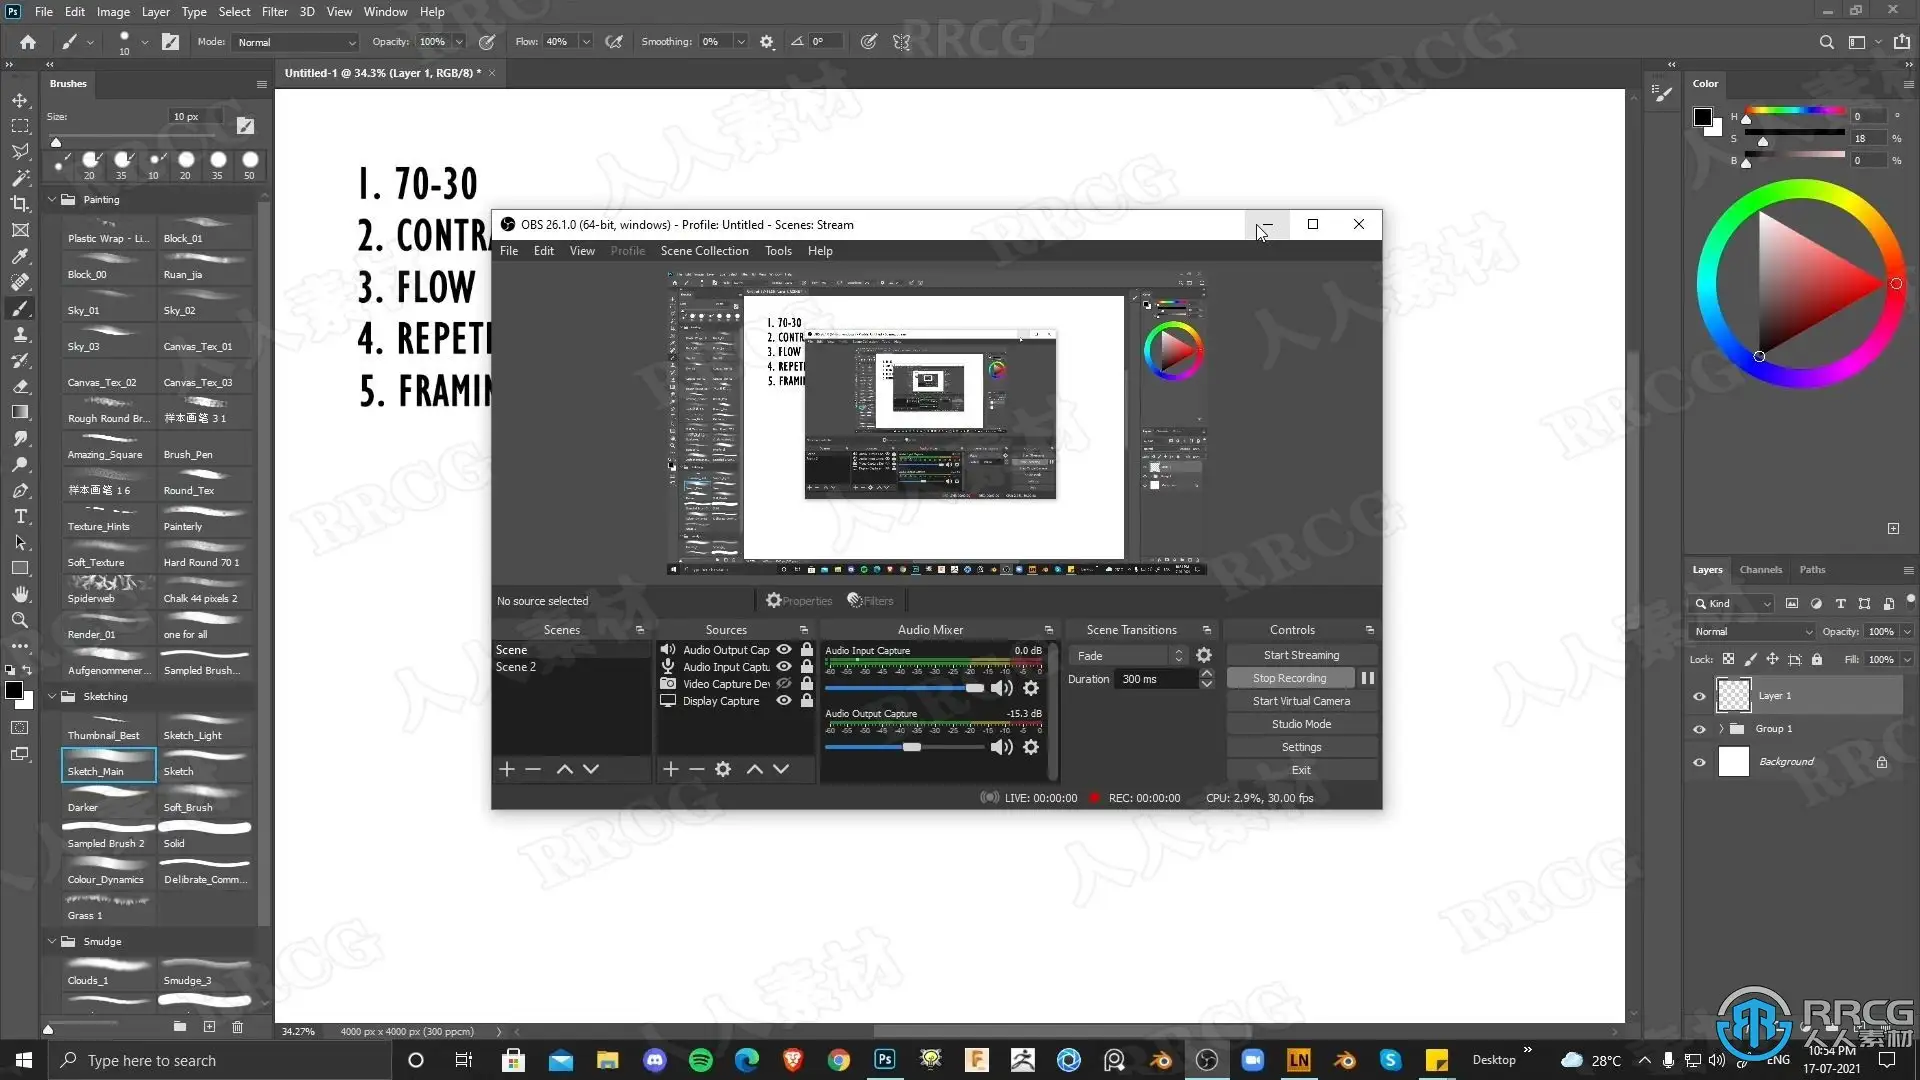
Task: Select the Eyedropper tool
Action: point(20,256)
